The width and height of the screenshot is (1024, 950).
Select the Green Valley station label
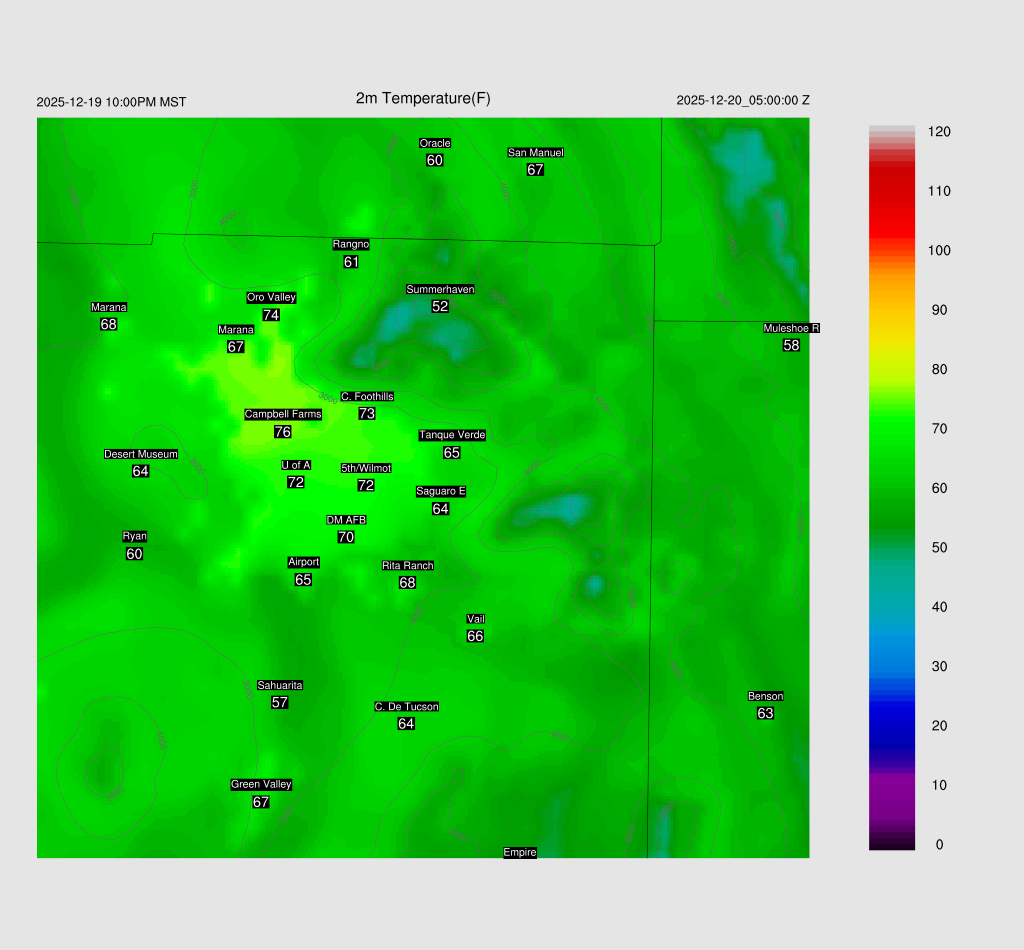click(261, 785)
